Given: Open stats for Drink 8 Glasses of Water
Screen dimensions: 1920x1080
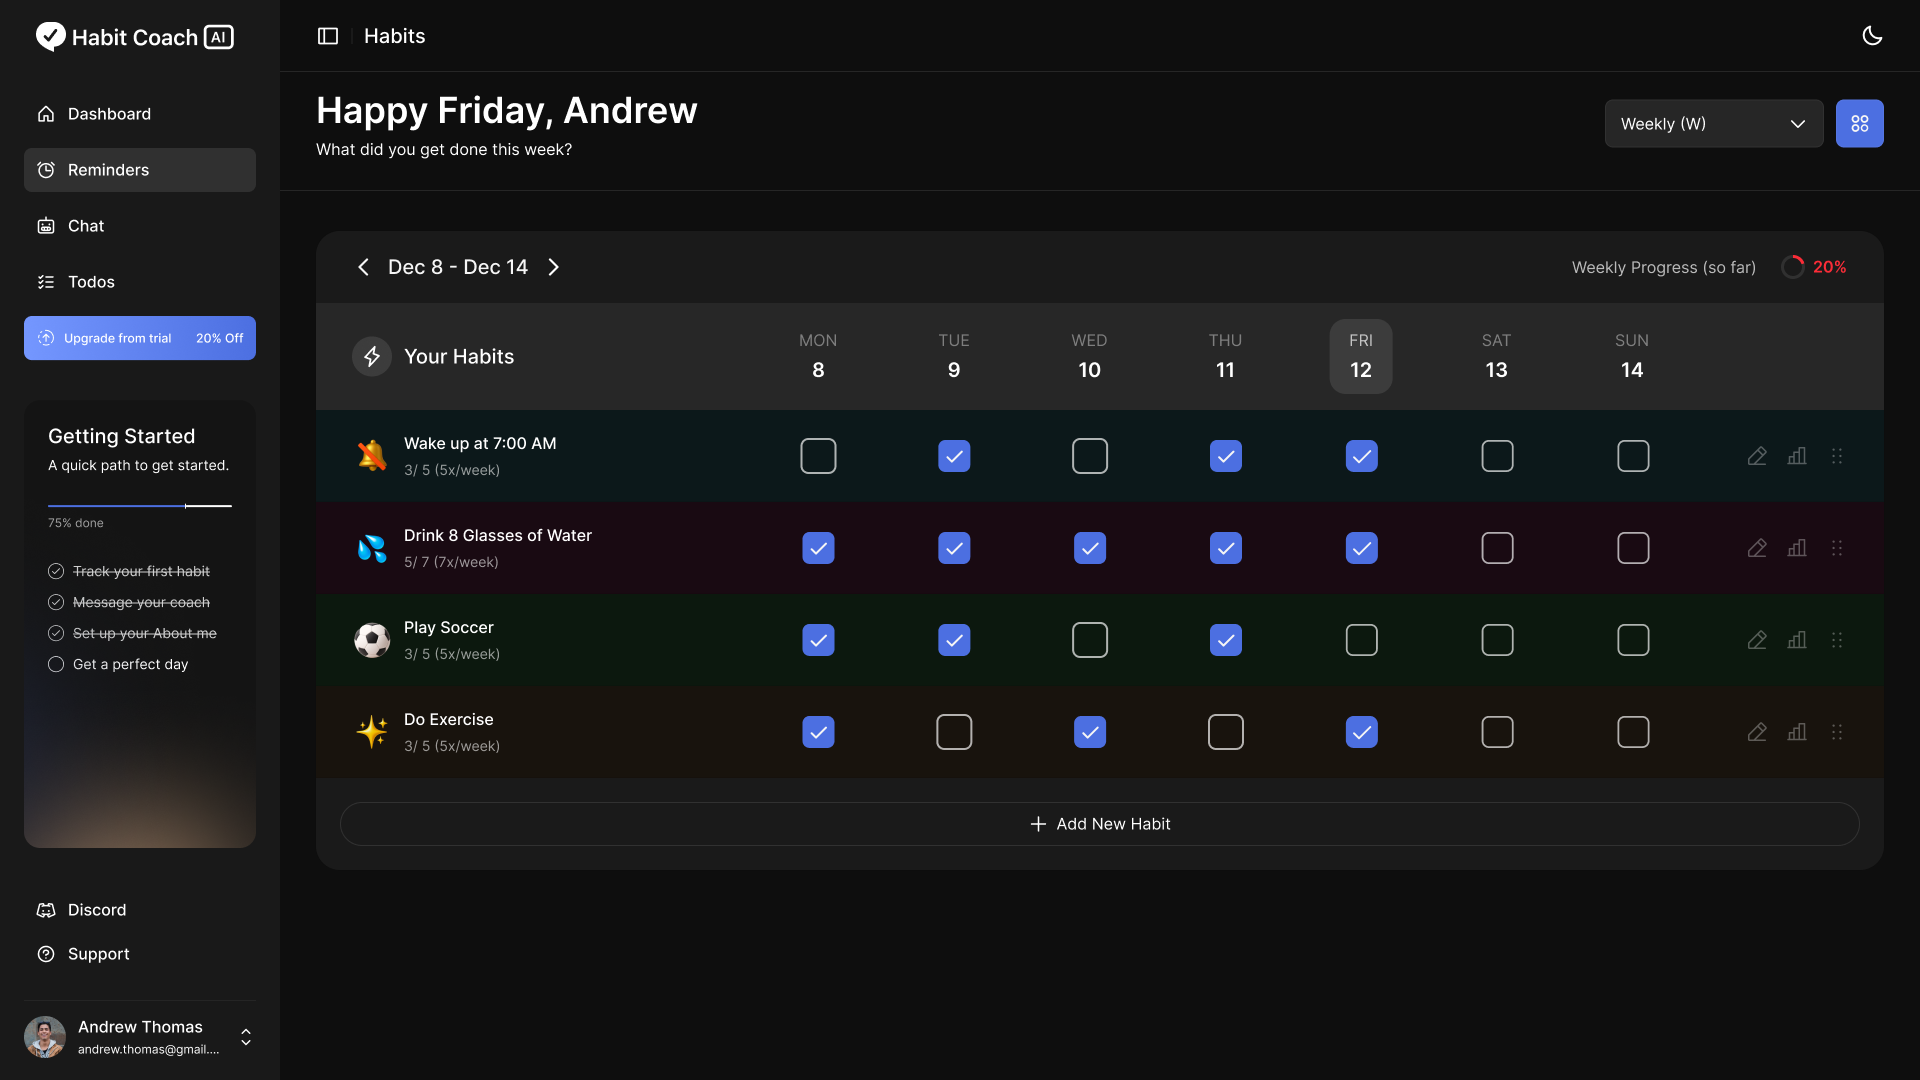Looking at the screenshot, I should [1796, 548].
